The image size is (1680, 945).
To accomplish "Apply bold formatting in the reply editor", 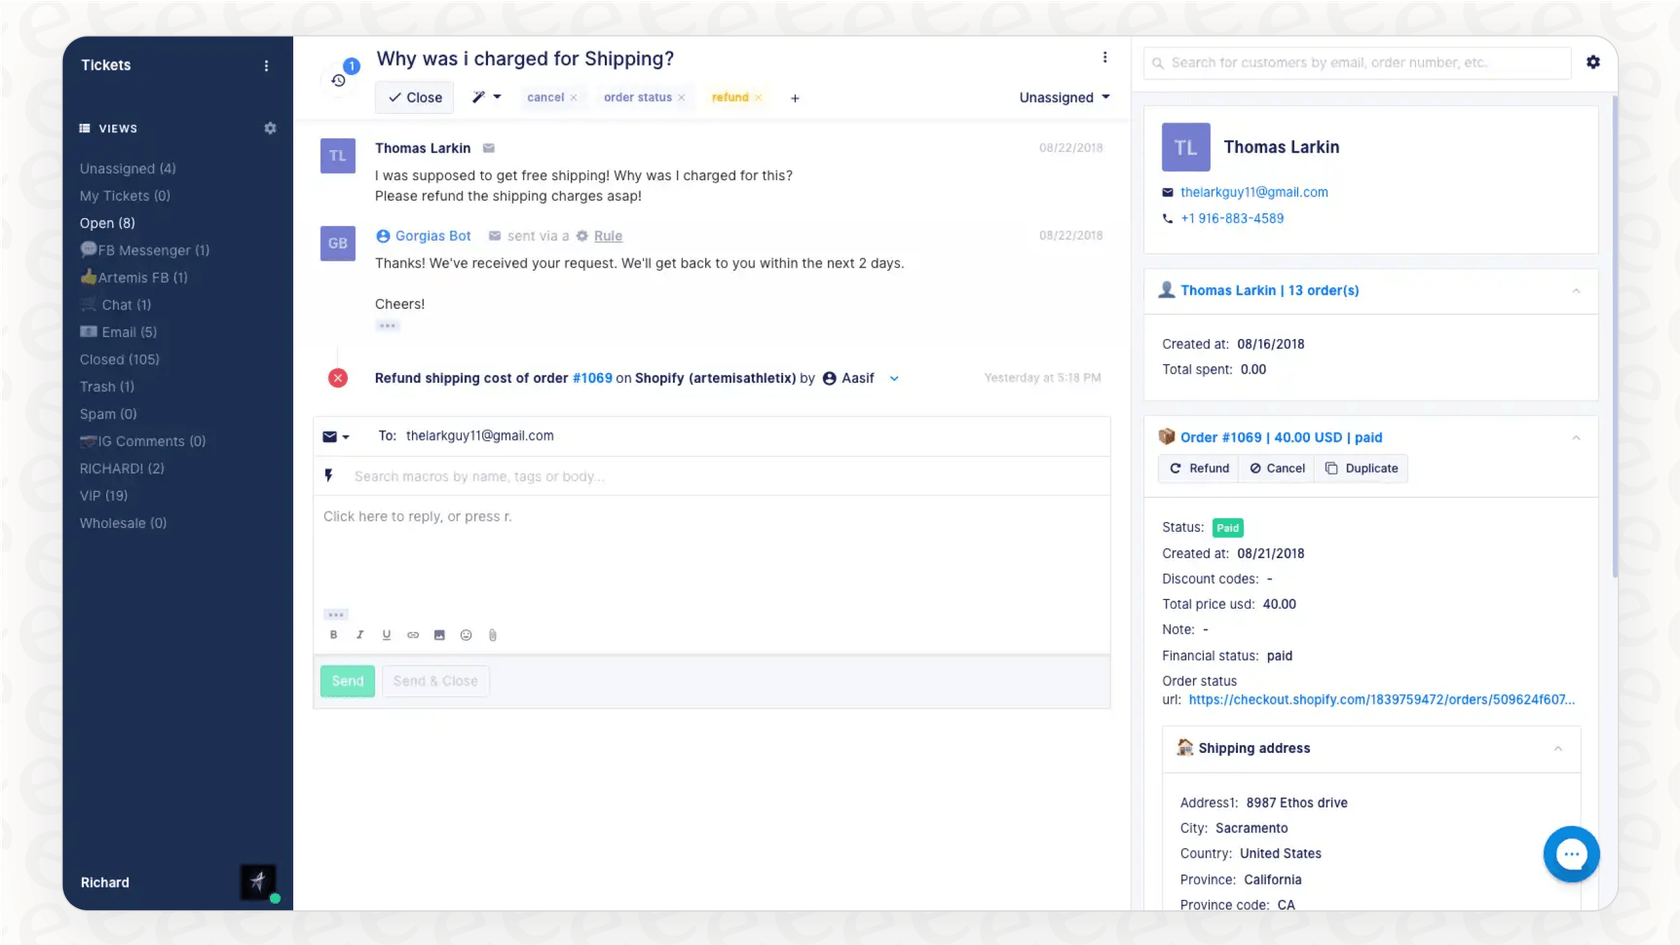I will (x=334, y=635).
